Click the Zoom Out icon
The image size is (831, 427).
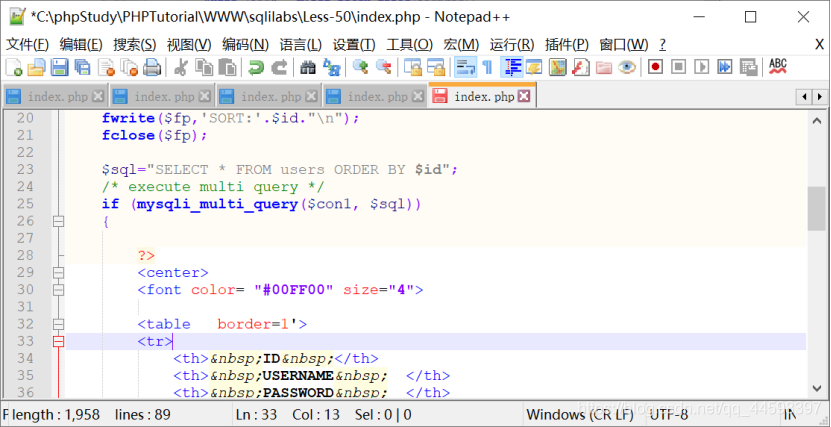pos(383,67)
